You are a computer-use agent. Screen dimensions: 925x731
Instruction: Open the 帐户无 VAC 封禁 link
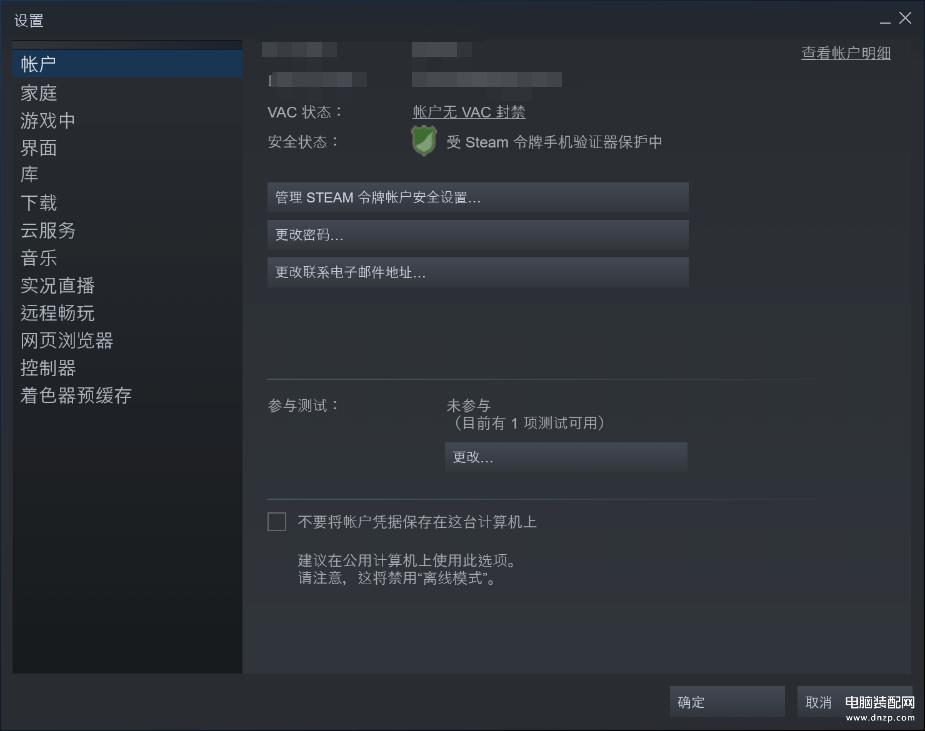coord(469,112)
